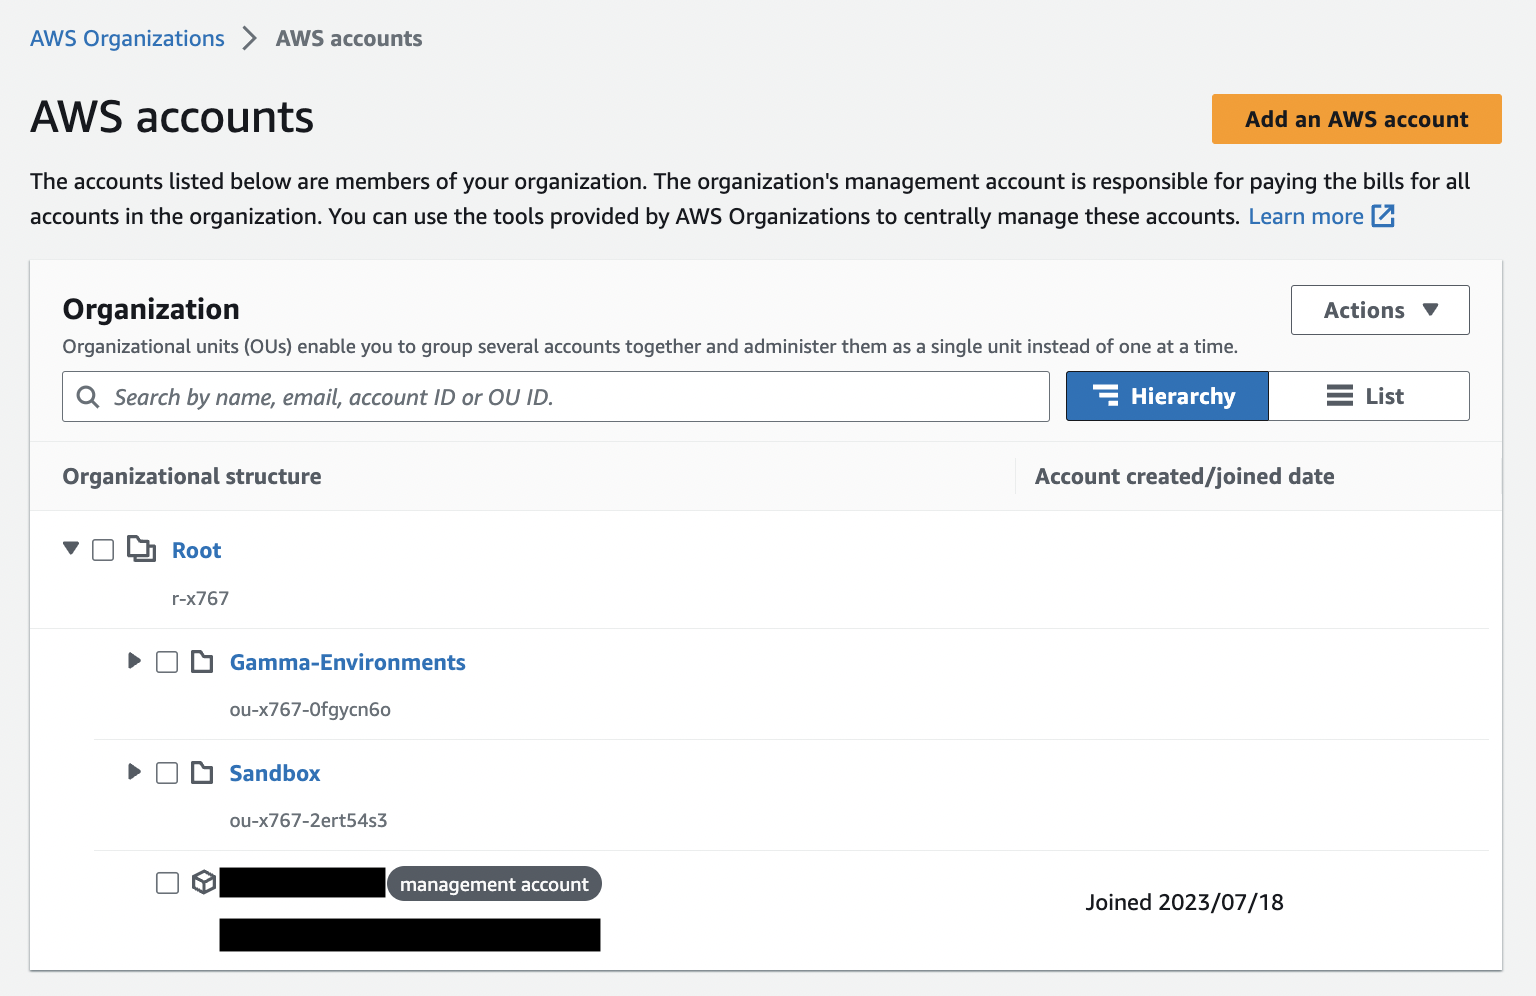Expand the Gamma-Environments organizational unit
This screenshot has width=1536, height=996.
[134, 661]
